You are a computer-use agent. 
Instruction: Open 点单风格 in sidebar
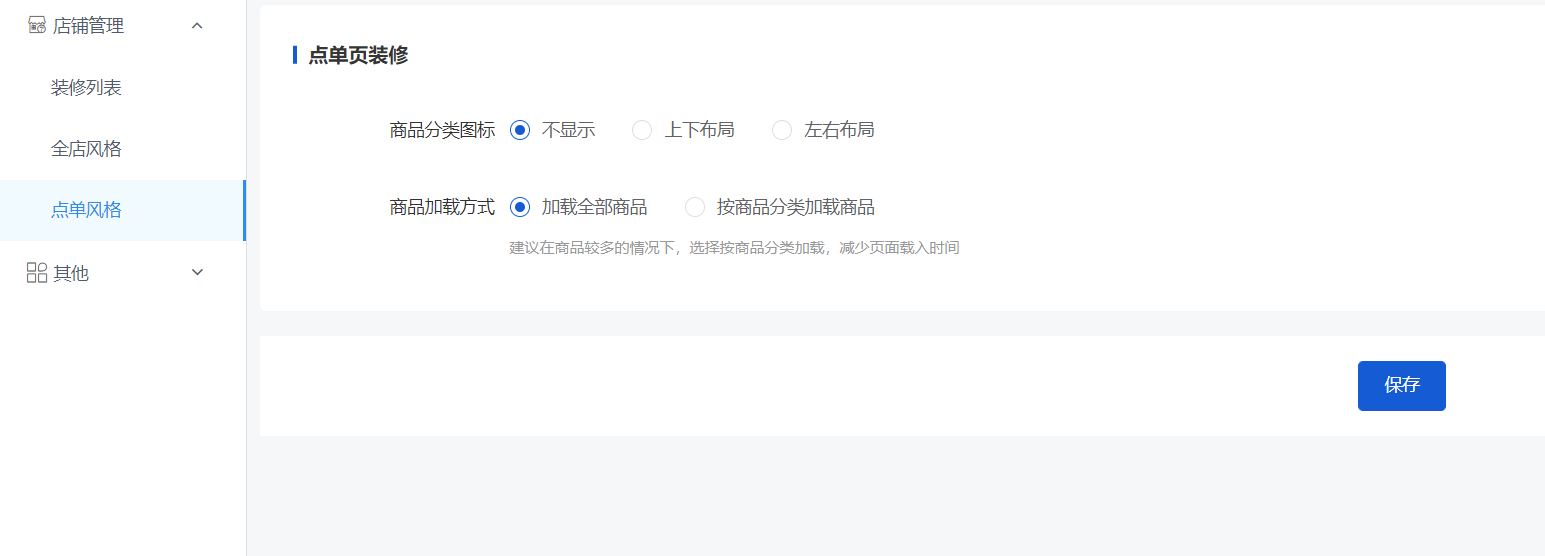pos(86,210)
